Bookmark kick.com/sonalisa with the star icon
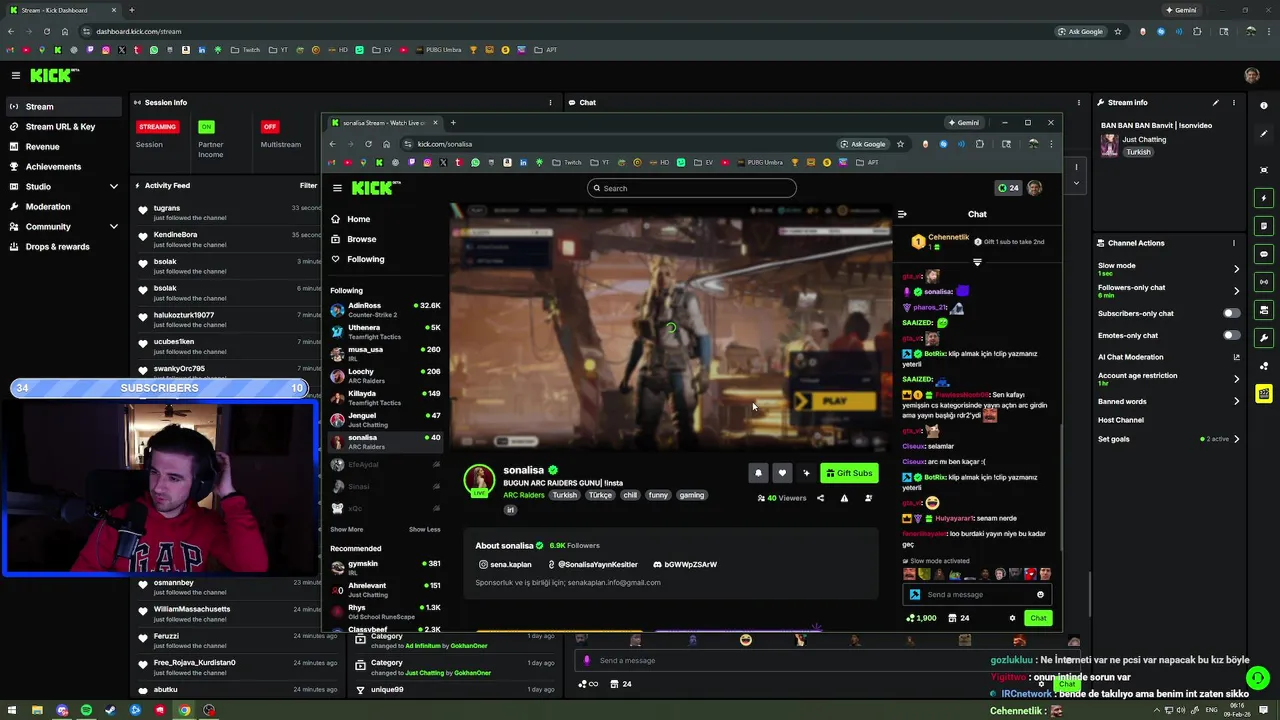Image resolution: width=1280 pixels, height=720 pixels. coord(900,144)
